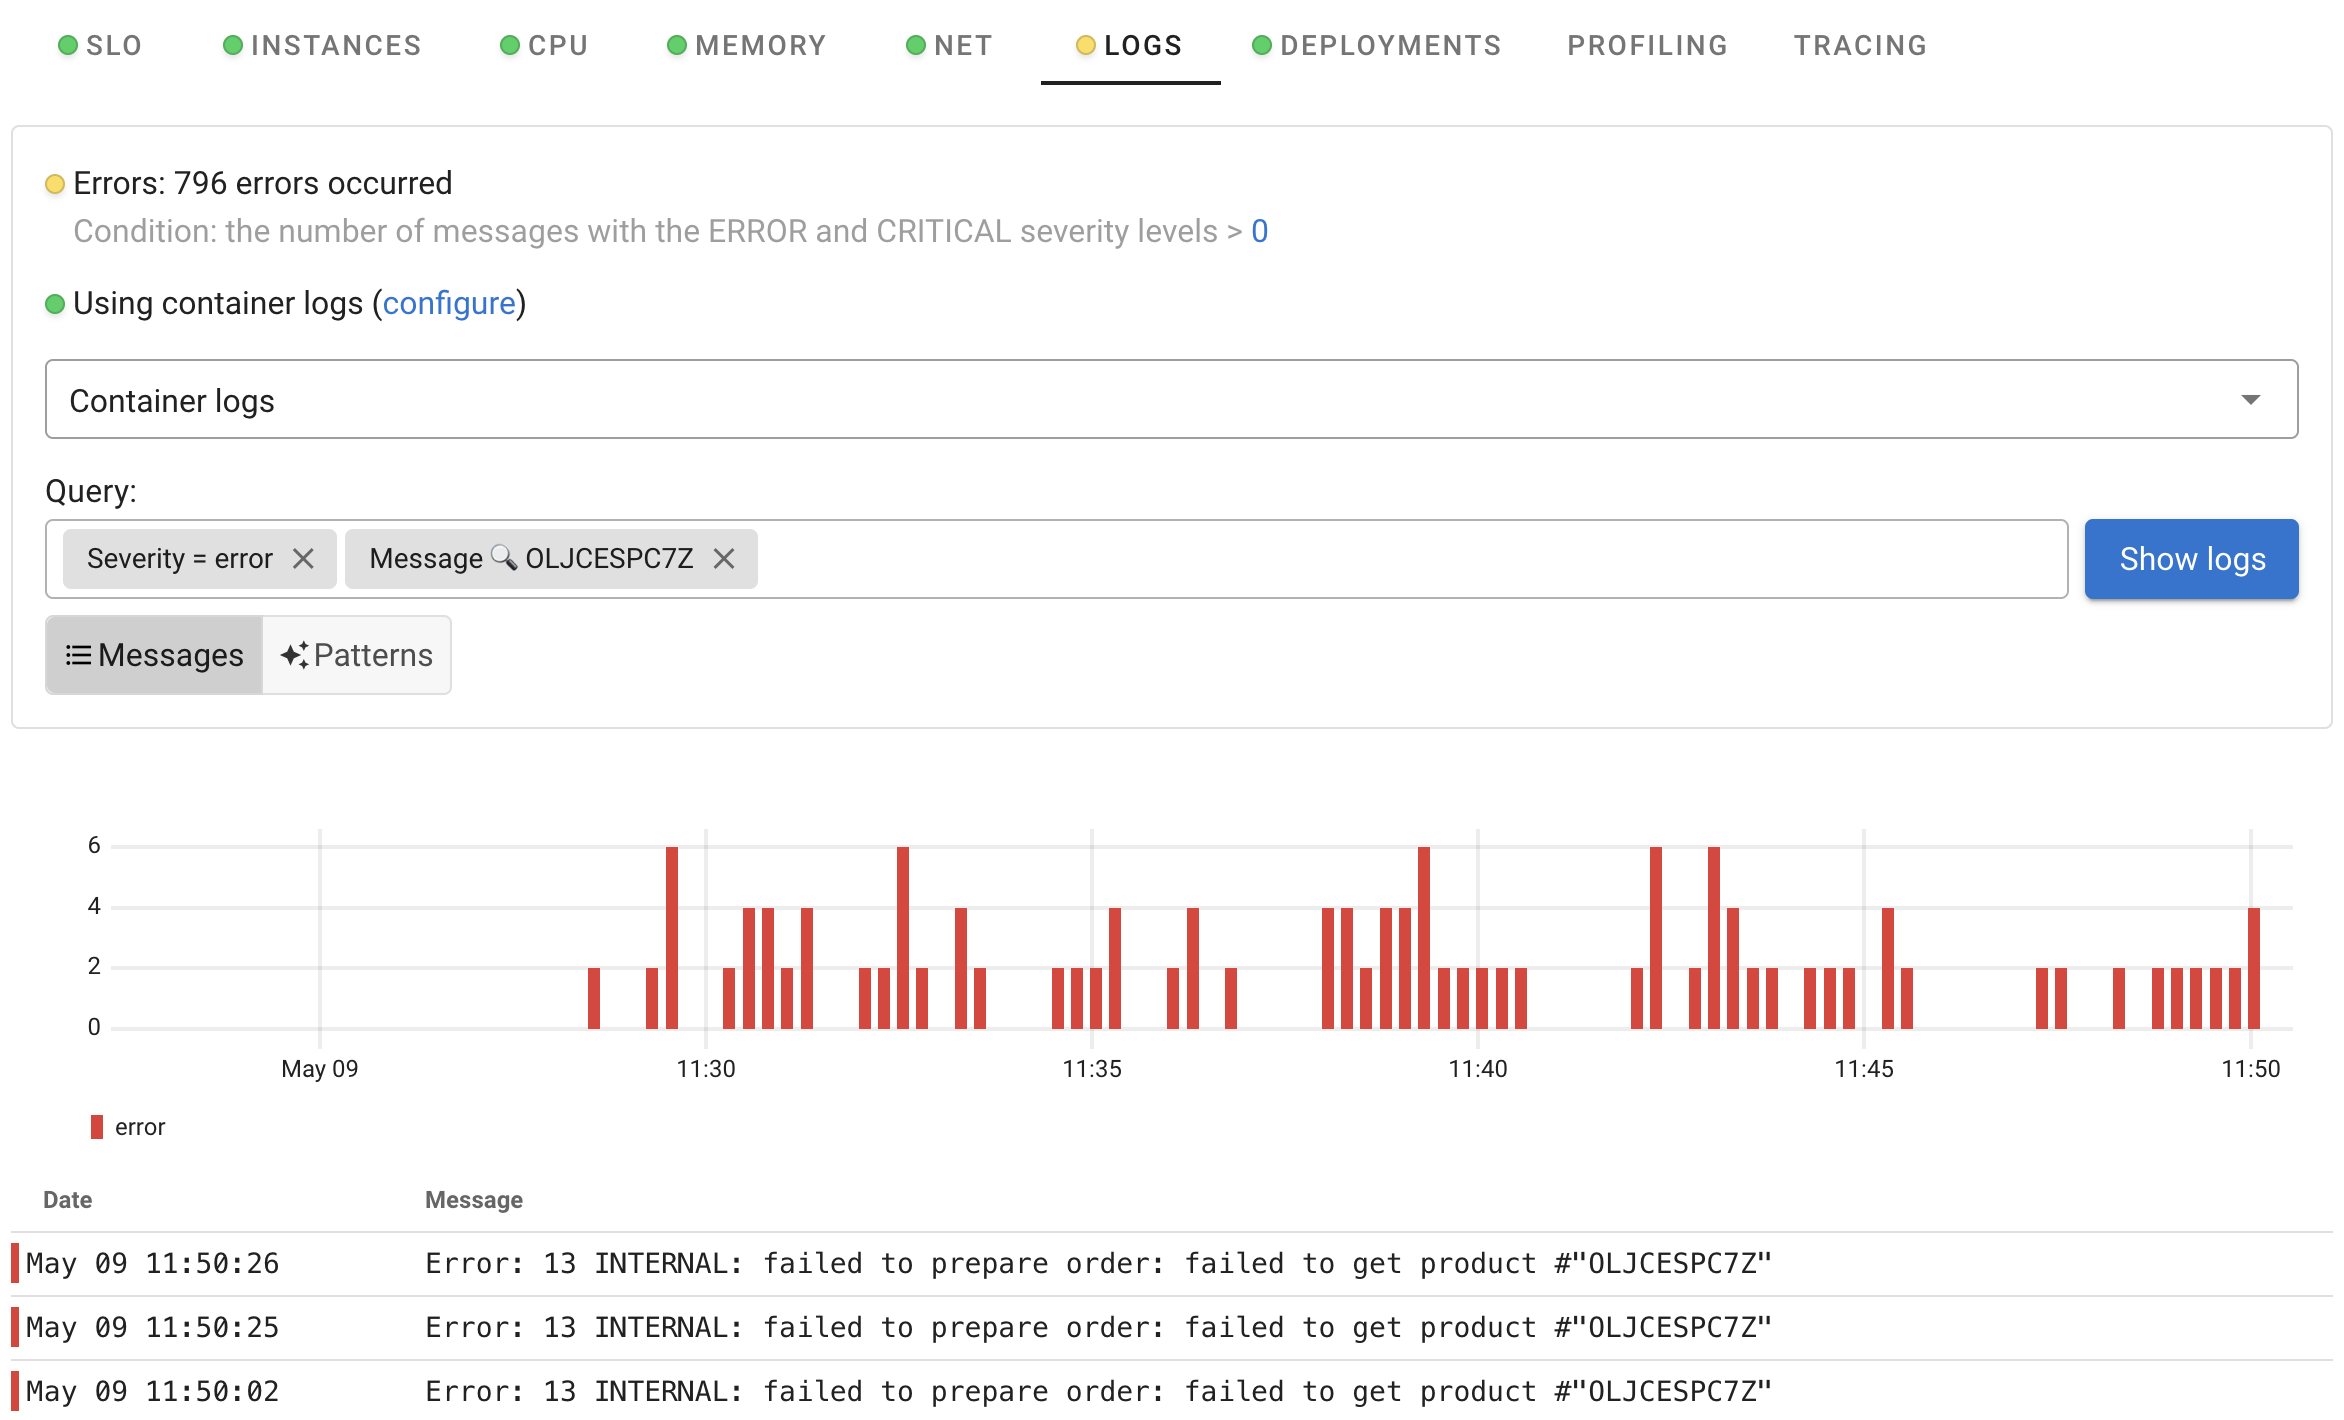Screen dimensions: 2344x1420
Task: Open the Tracing tab
Action: 1860,45
